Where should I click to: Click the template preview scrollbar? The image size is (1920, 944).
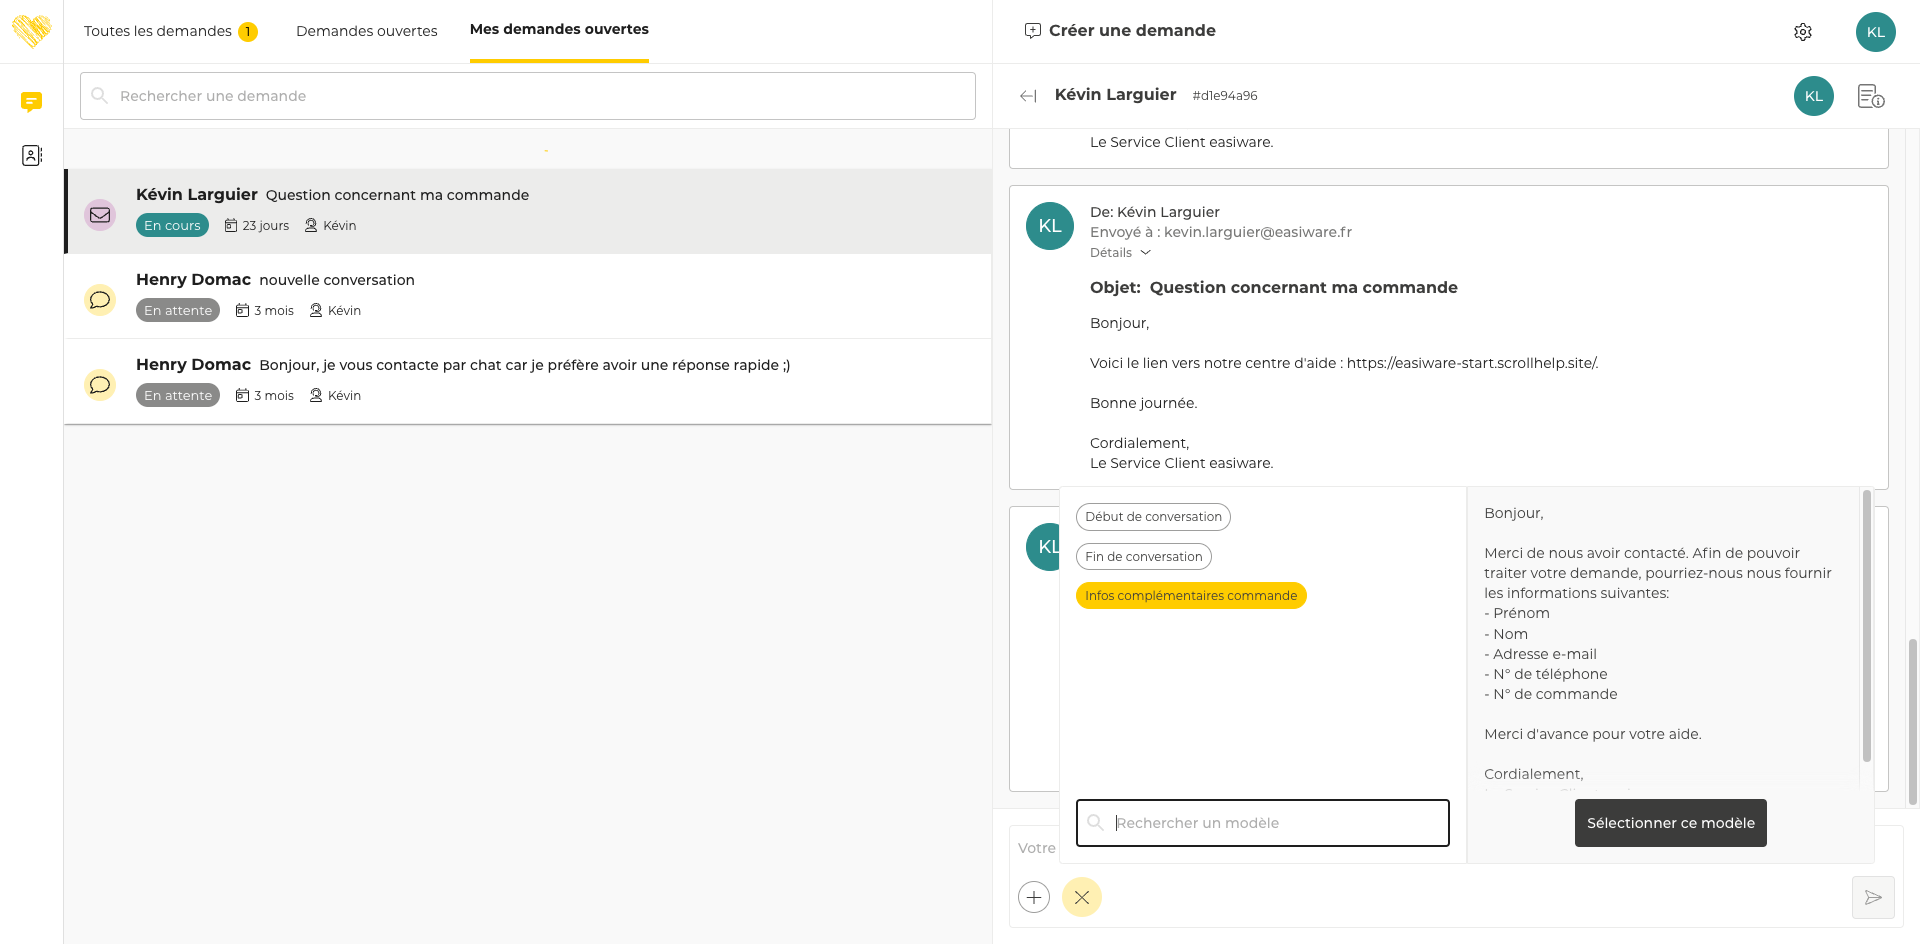pyautogui.click(x=1866, y=625)
